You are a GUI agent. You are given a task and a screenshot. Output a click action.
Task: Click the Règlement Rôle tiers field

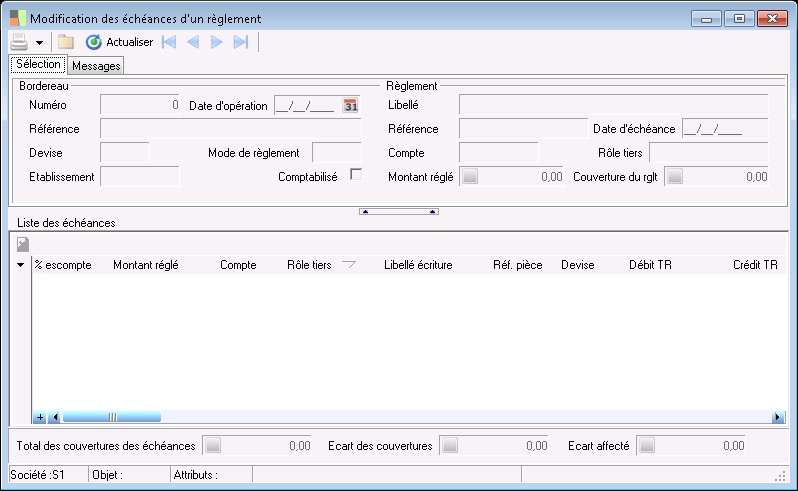[708, 153]
